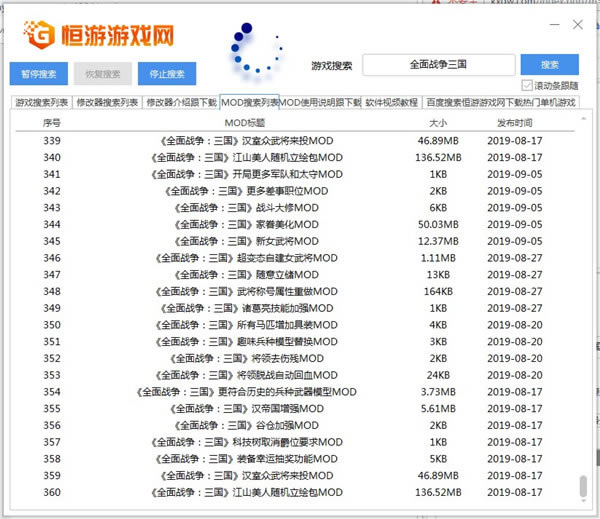Image resolution: width=600 pixels, height=519 pixels.
Task: Click the 大小 column header
Action: 438,123
